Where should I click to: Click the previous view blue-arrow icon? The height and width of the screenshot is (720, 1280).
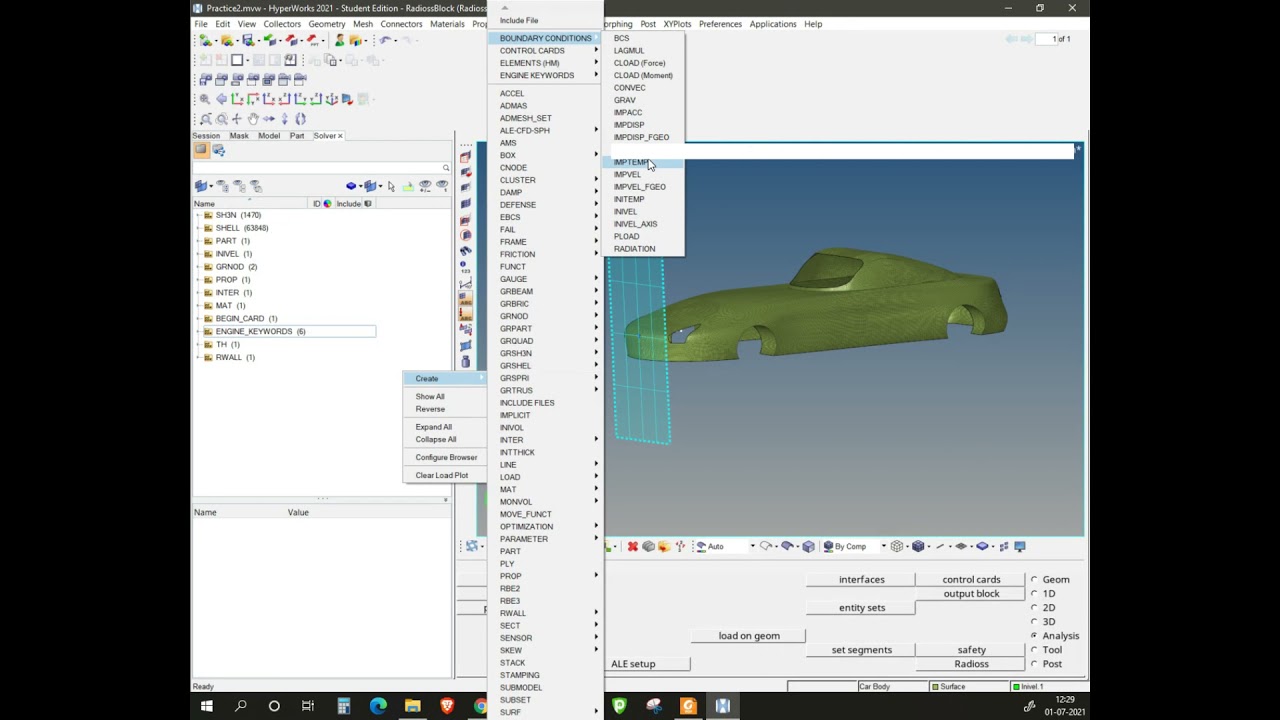point(222,99)
